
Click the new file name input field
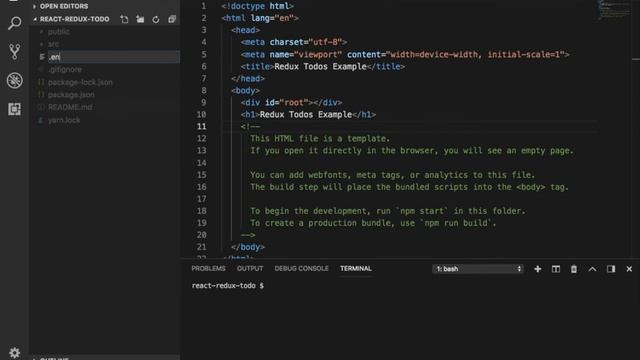[x=113, y=57]
